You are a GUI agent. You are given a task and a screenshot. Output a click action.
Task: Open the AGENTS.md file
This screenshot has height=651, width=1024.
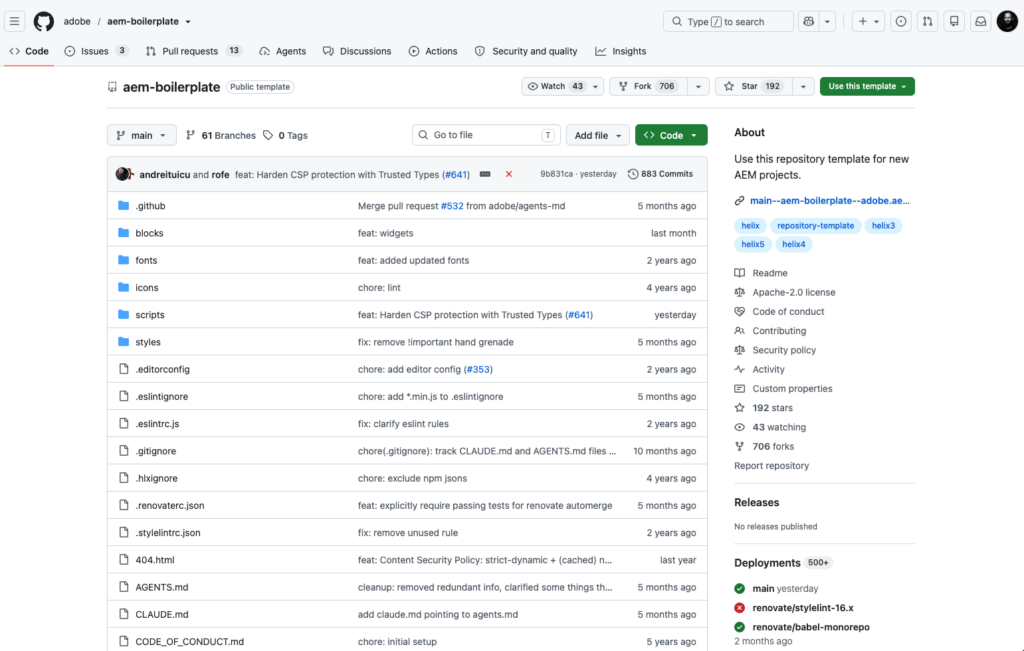(162, 587)
